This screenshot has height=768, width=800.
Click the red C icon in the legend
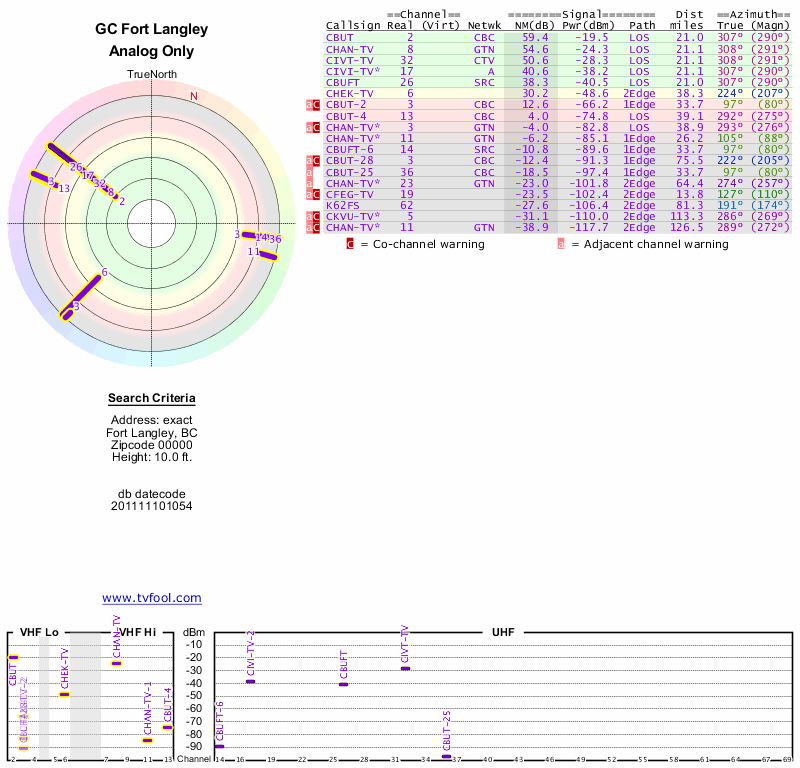point(350,244)
